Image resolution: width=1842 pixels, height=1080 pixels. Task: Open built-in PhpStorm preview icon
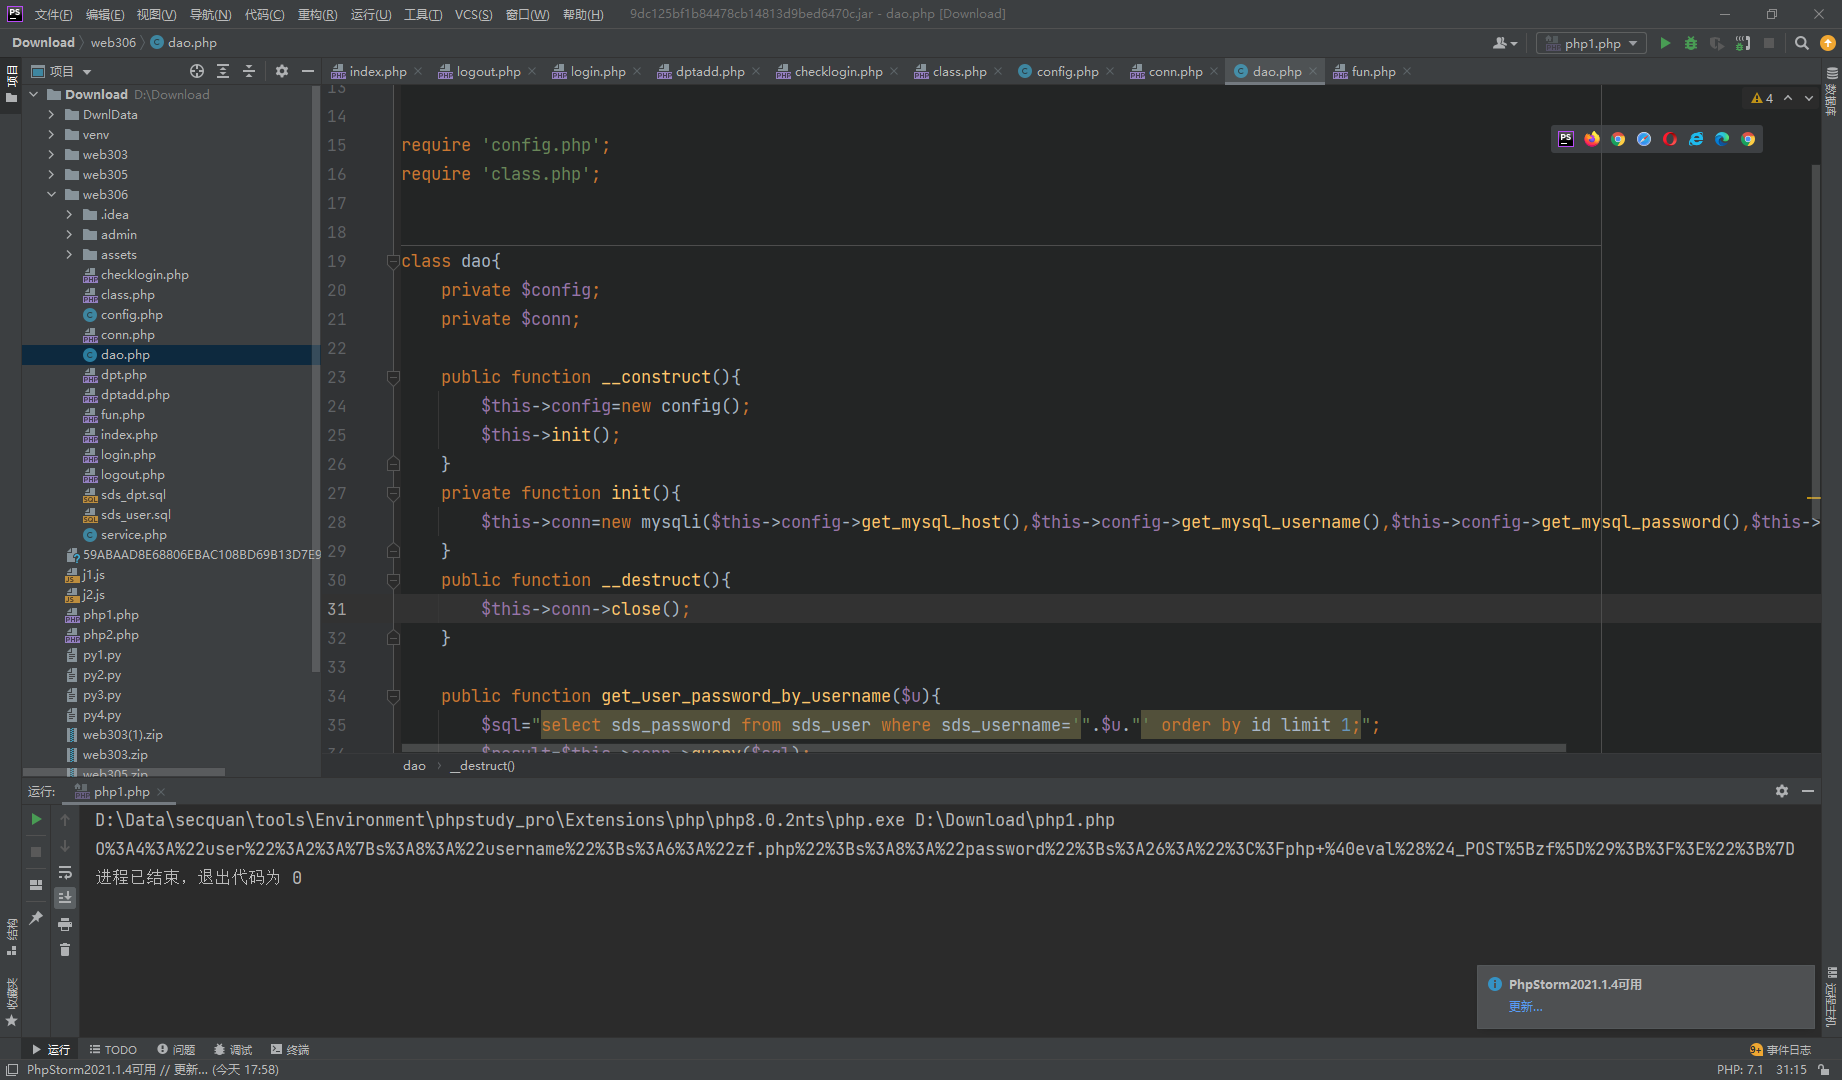click(1566, 139)
